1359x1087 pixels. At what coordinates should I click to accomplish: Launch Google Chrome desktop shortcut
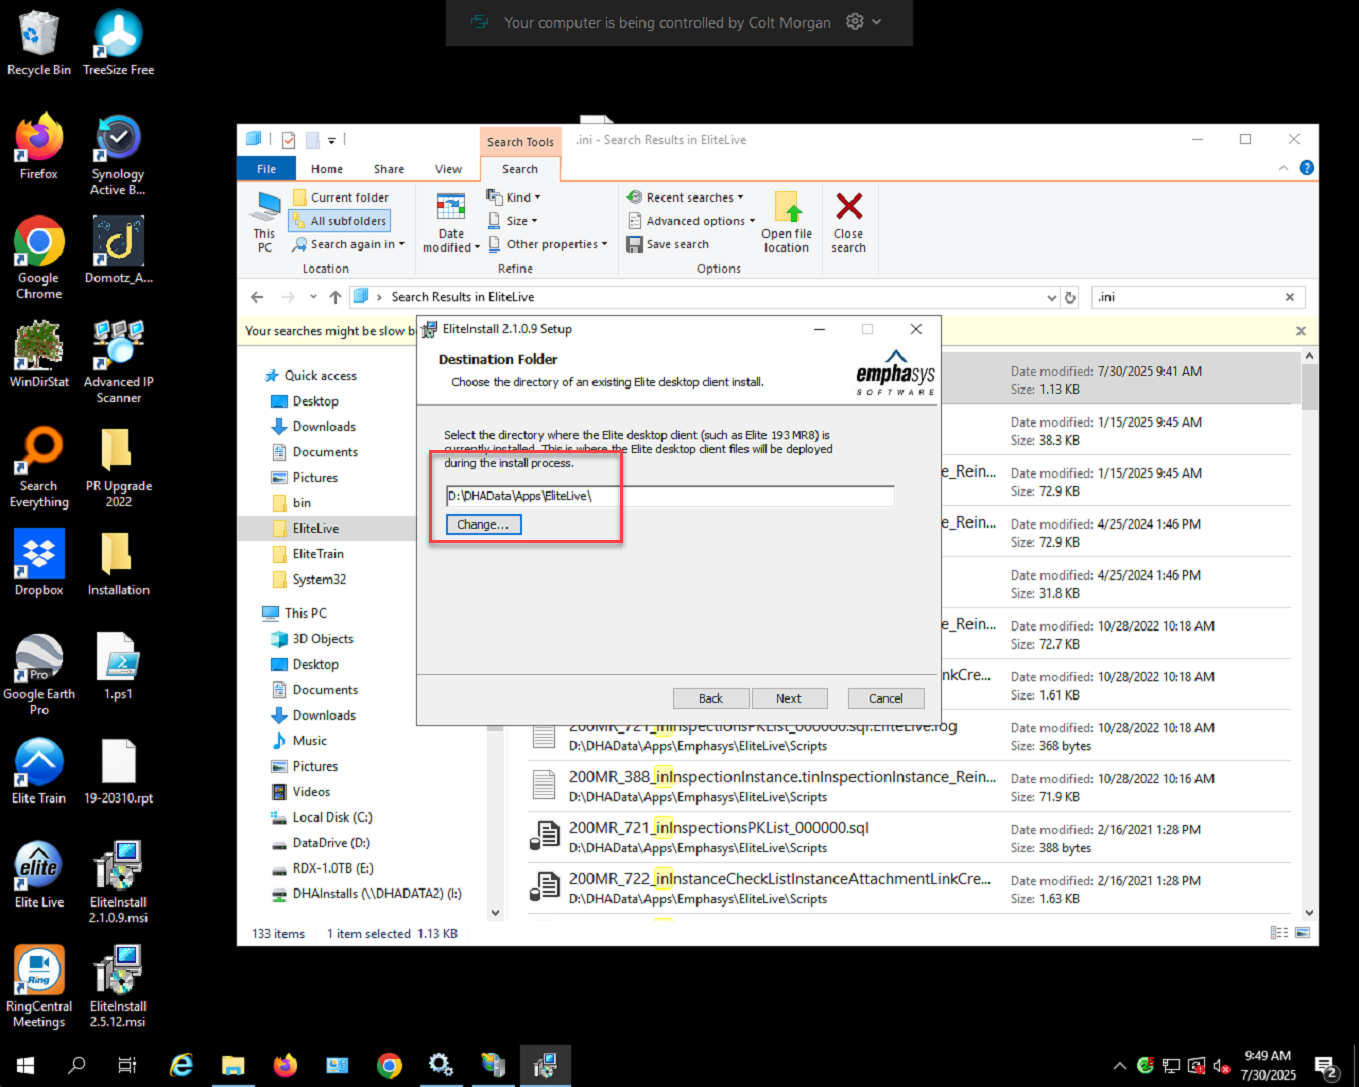[x=38, y=258]
